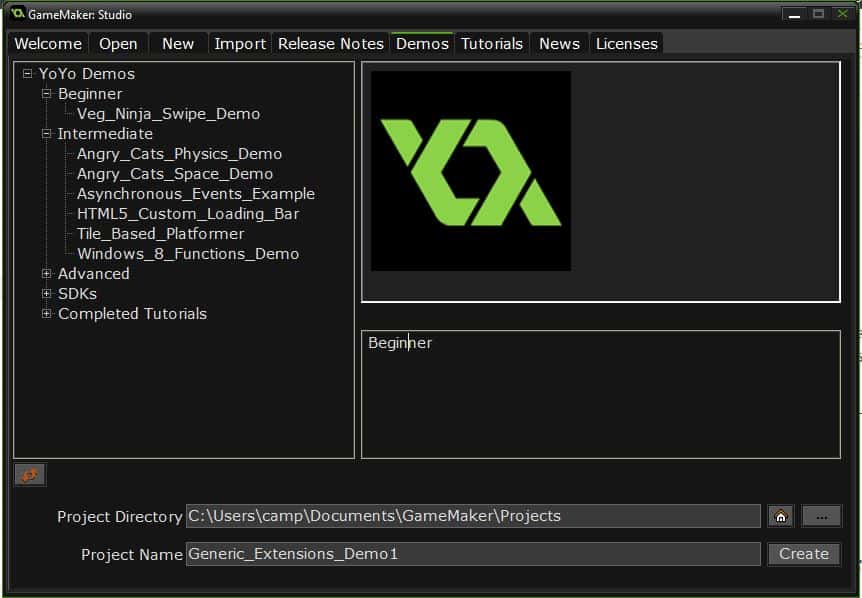Minimize the GameMaker: Studio window
Image resolution: width=862 pixels, height=598 pixels.
[x=794, y=14]
